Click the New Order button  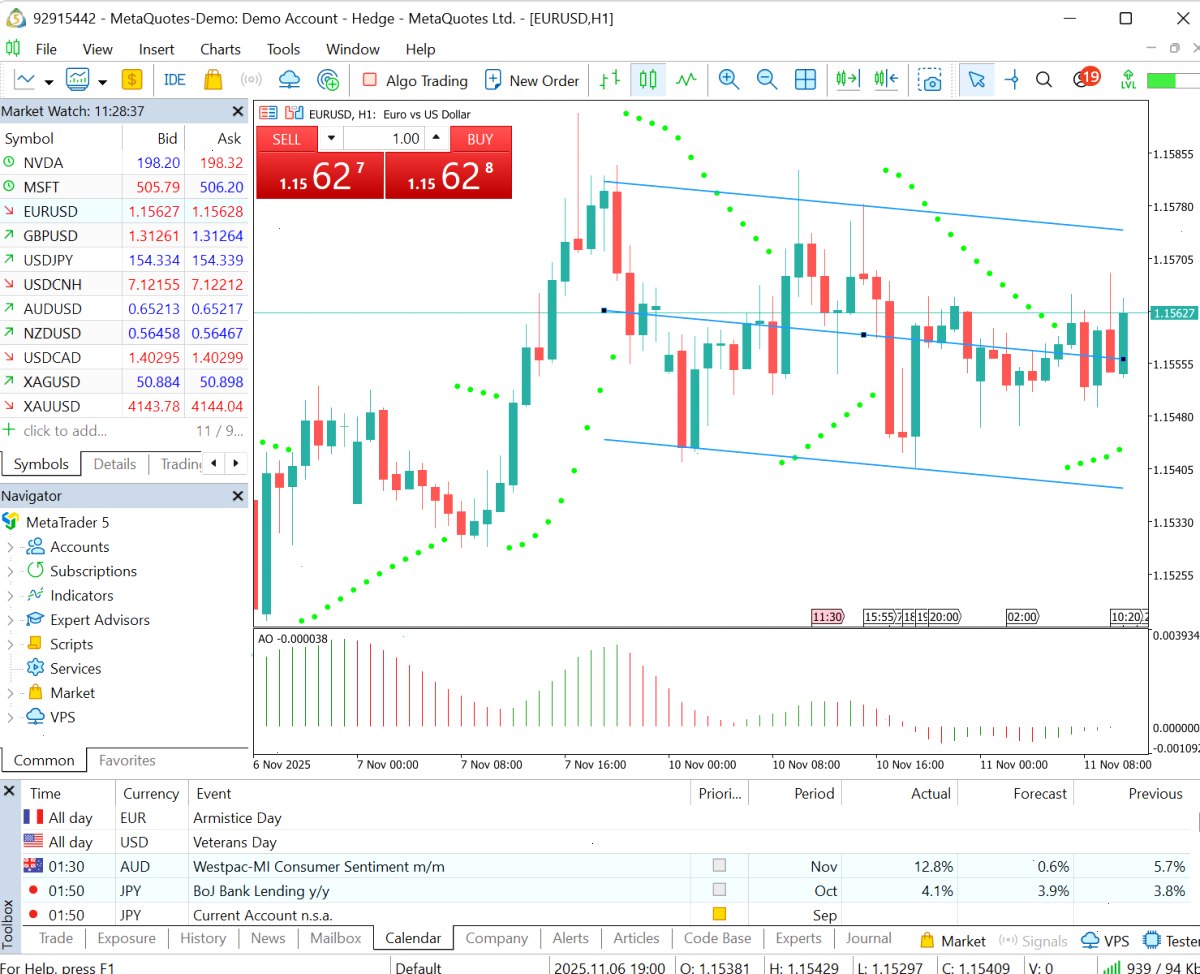532,80
